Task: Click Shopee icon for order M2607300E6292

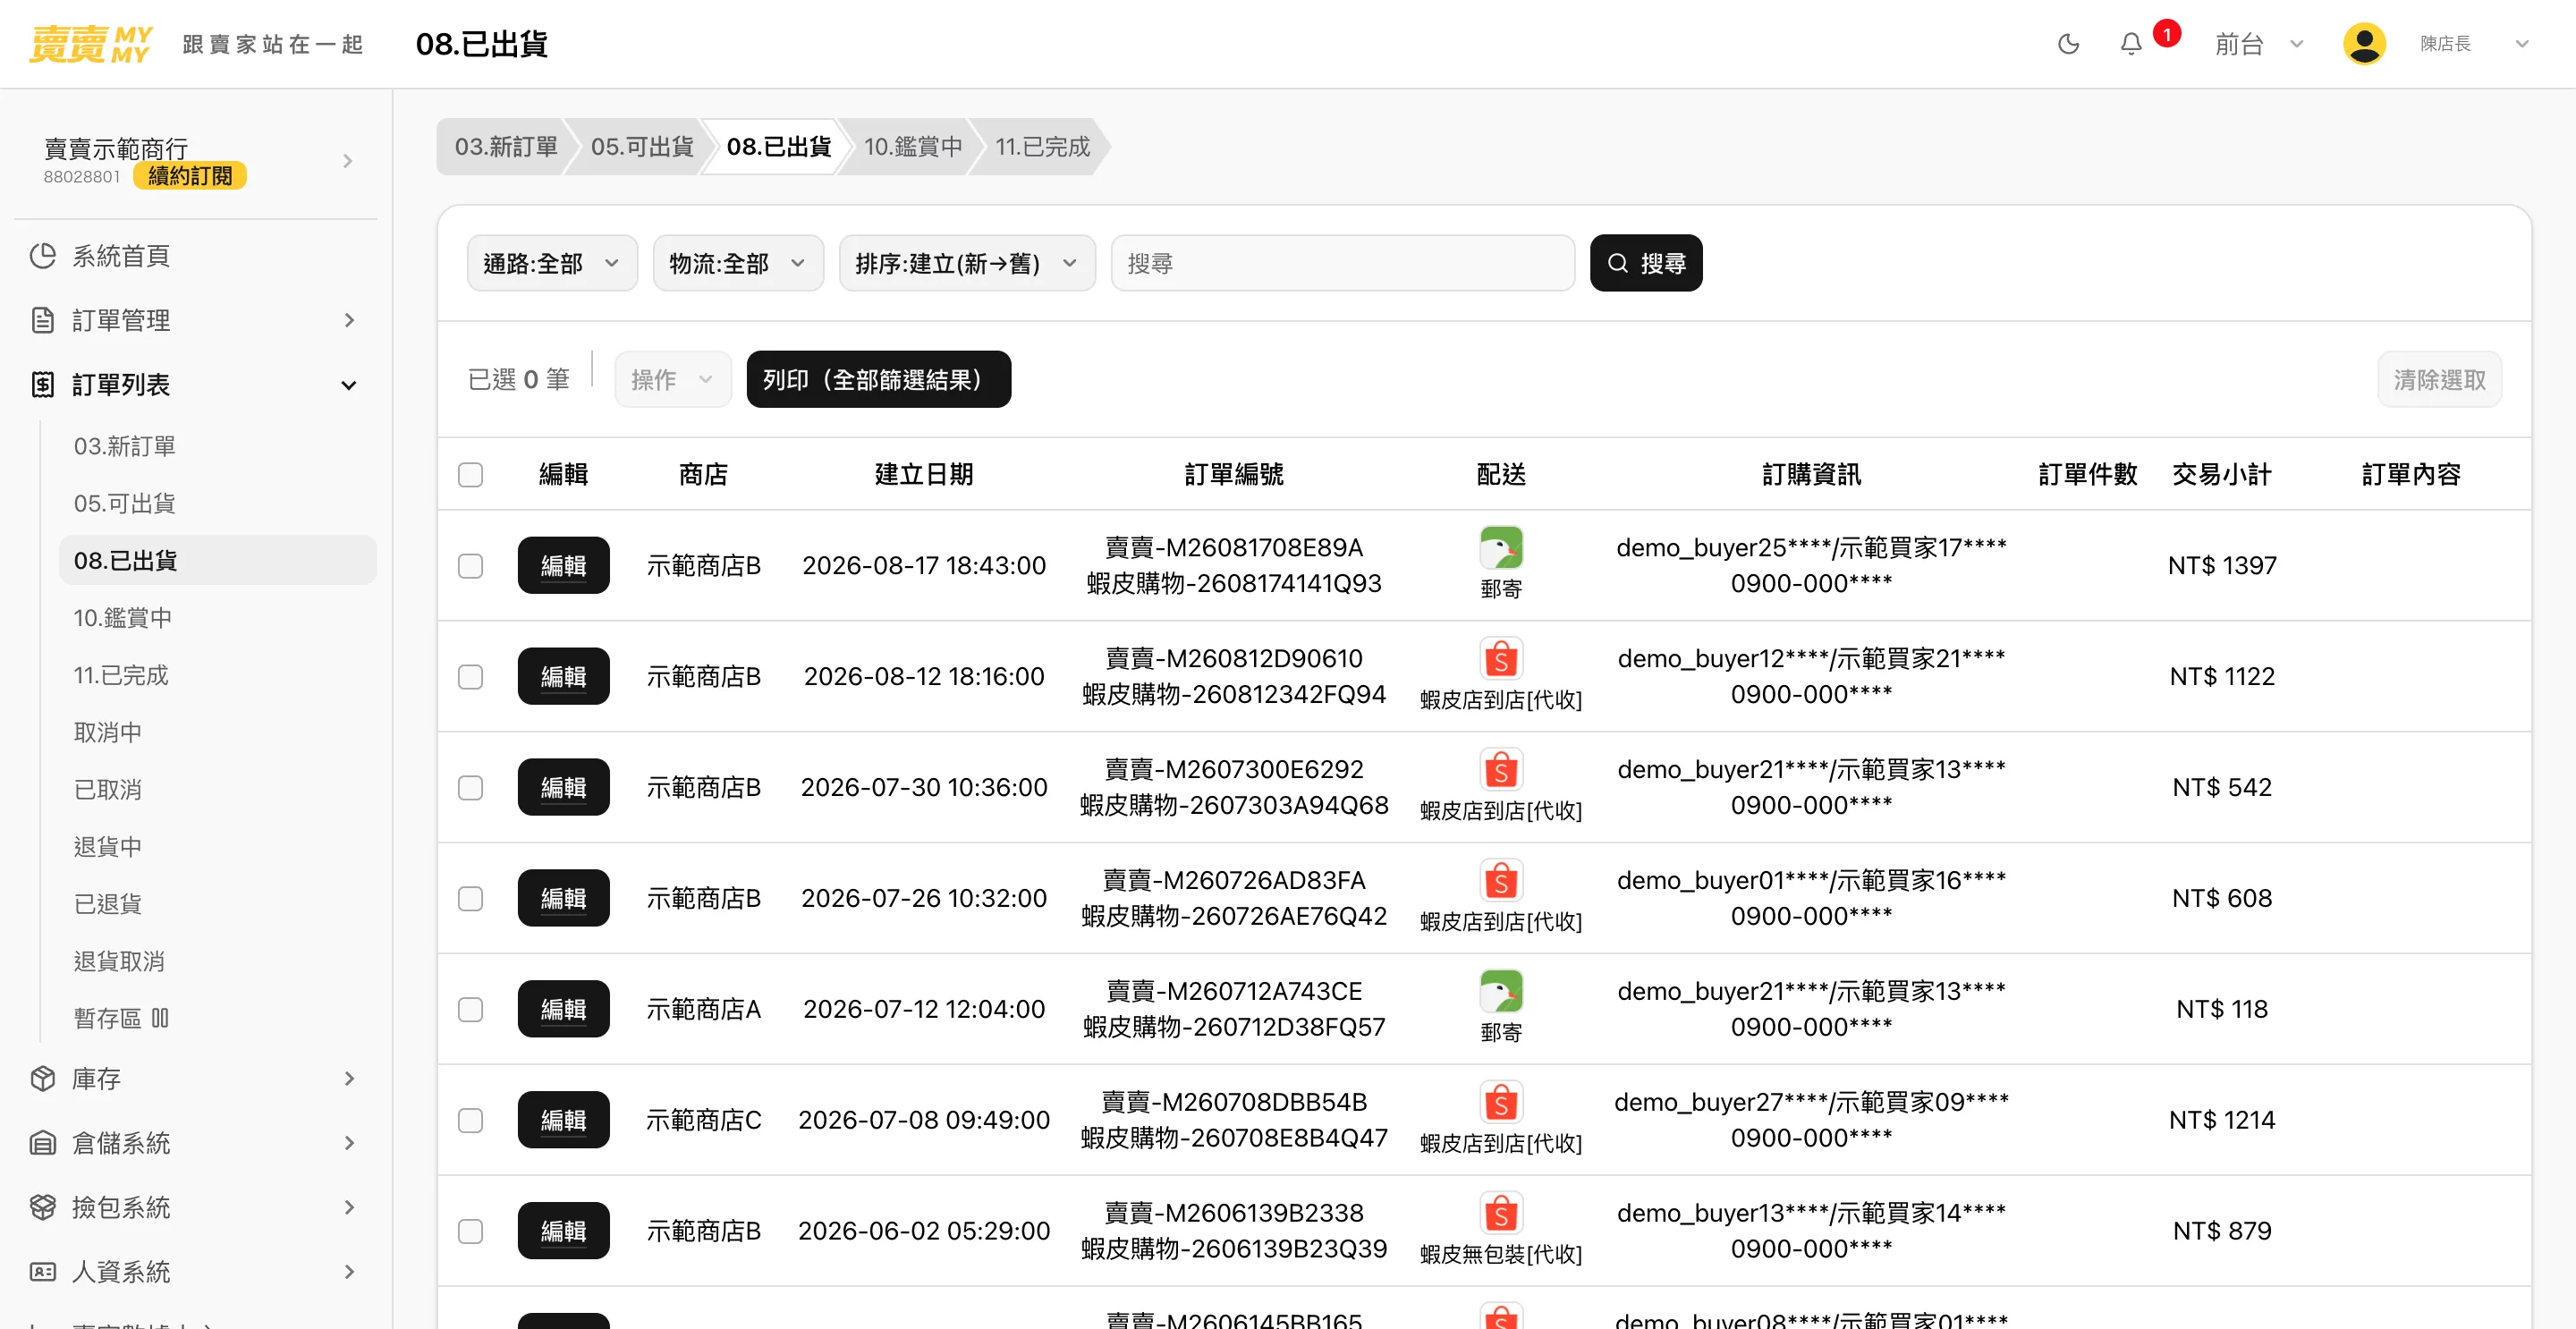Action: click(x=1501, y=769)
